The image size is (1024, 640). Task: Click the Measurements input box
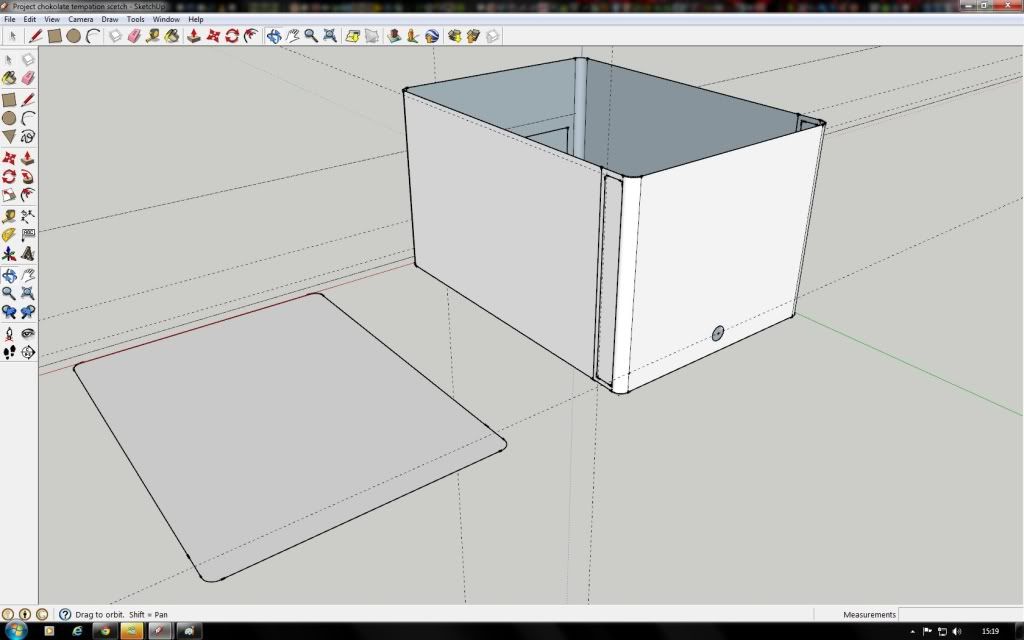(961, 615)
